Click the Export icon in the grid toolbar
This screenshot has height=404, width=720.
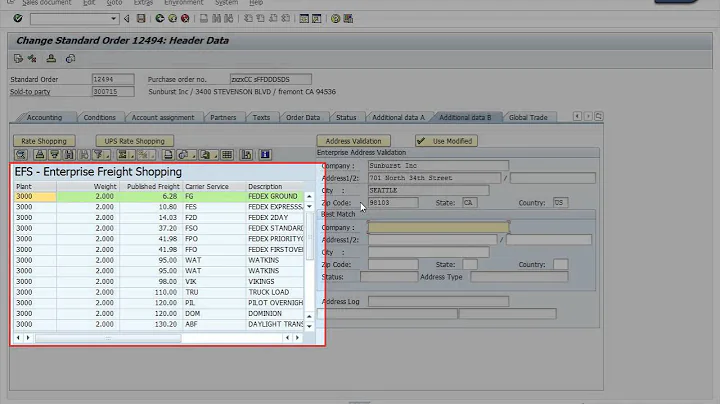[205, 155]
